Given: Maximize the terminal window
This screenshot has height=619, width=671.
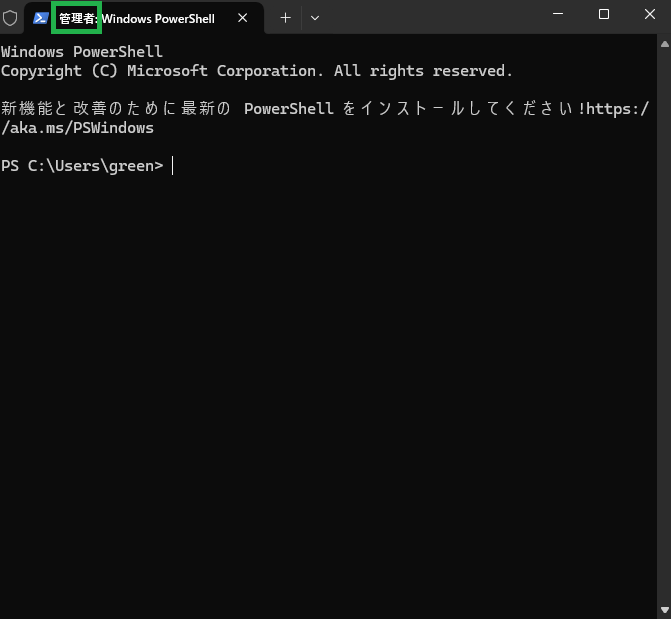Looking at the screenshot, I should (604, 14).
